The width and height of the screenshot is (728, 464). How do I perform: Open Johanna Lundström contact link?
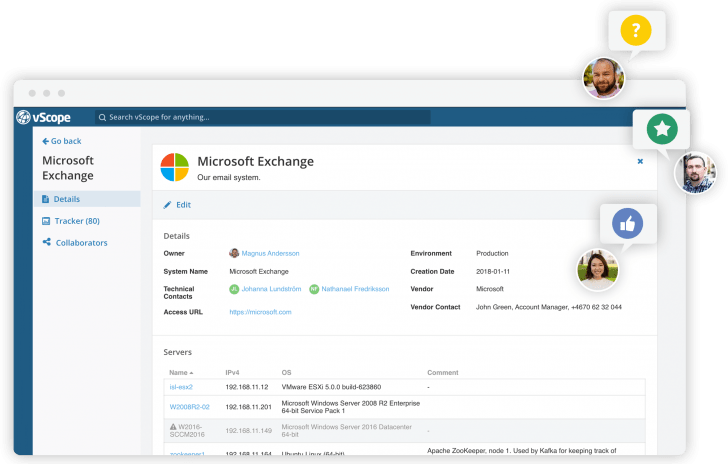271,289
